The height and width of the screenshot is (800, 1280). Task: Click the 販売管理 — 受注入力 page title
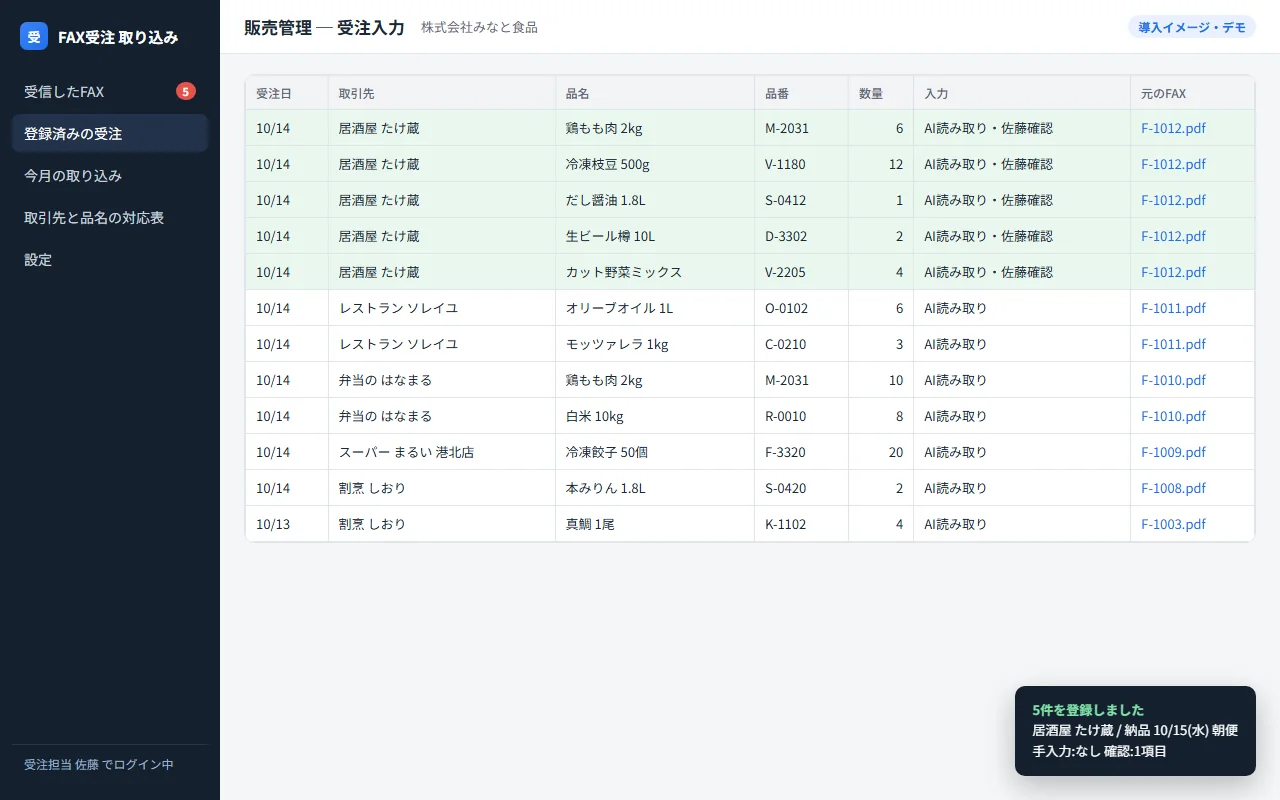(x=324, y=27)
